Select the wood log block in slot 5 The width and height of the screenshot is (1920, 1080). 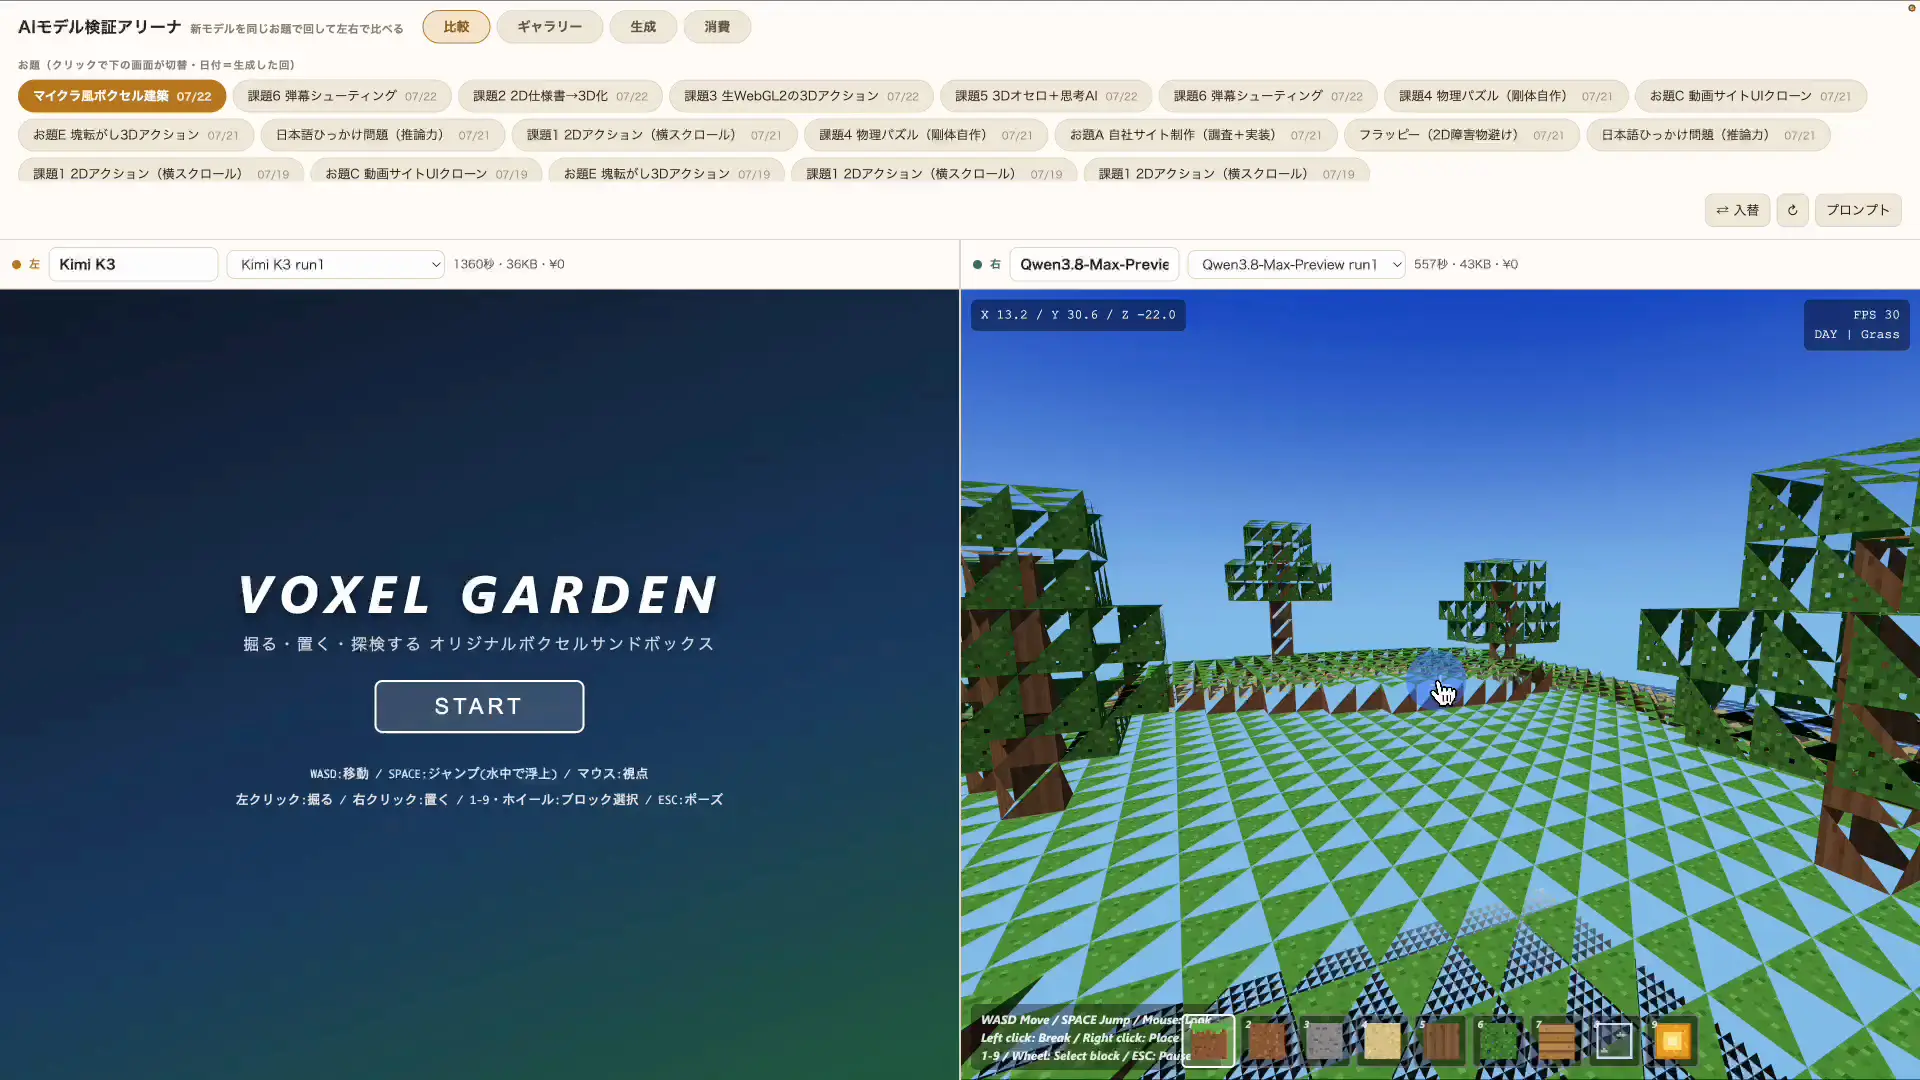[1440, 1042]
